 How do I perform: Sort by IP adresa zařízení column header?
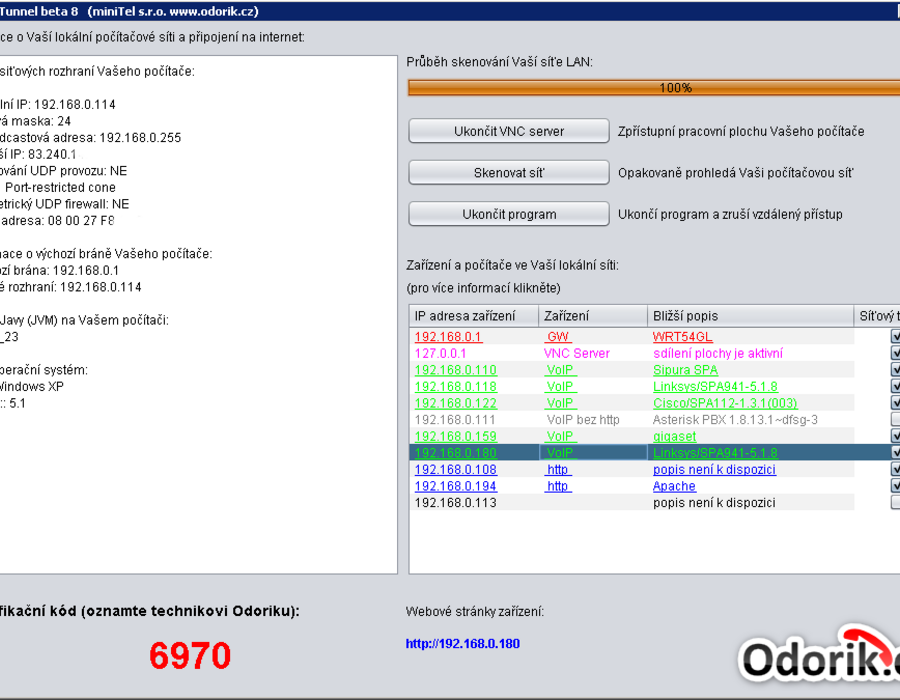pos(474,316)
